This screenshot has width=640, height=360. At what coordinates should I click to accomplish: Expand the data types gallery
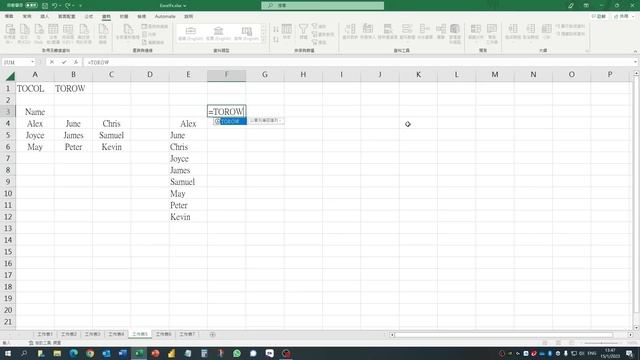click(x=263, y=40)
